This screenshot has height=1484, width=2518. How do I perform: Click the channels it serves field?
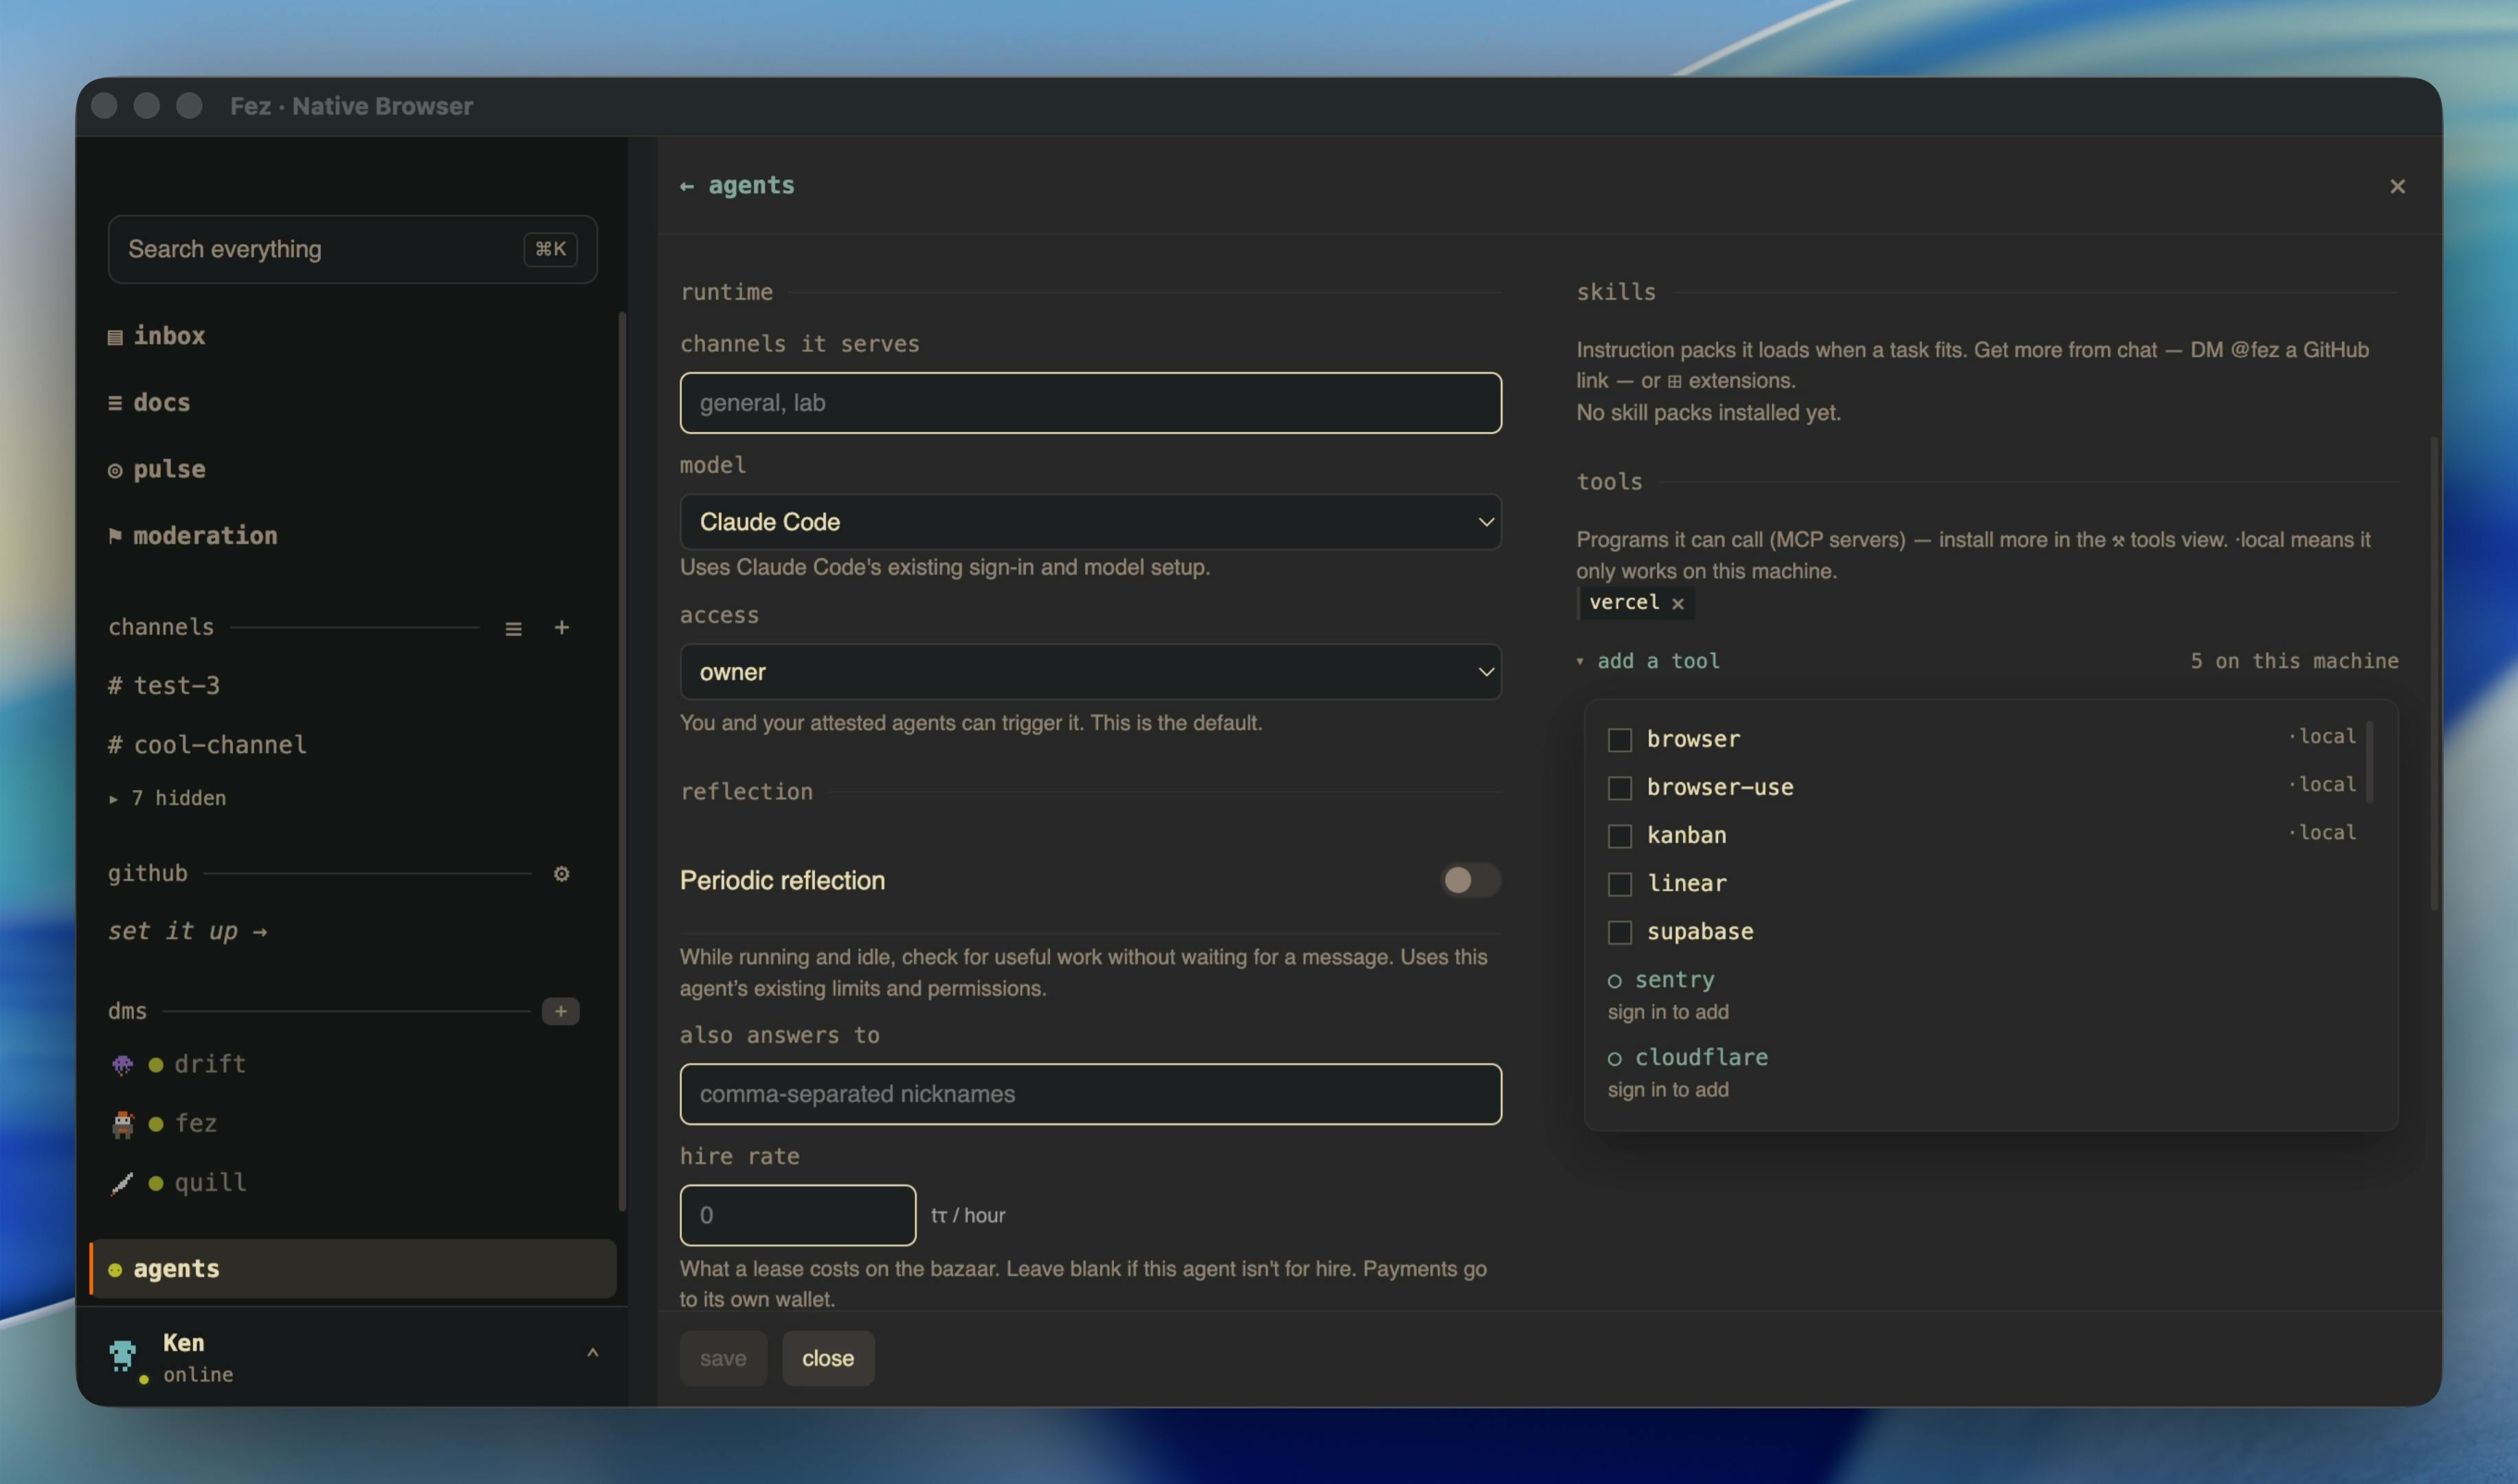[1090, 403]
